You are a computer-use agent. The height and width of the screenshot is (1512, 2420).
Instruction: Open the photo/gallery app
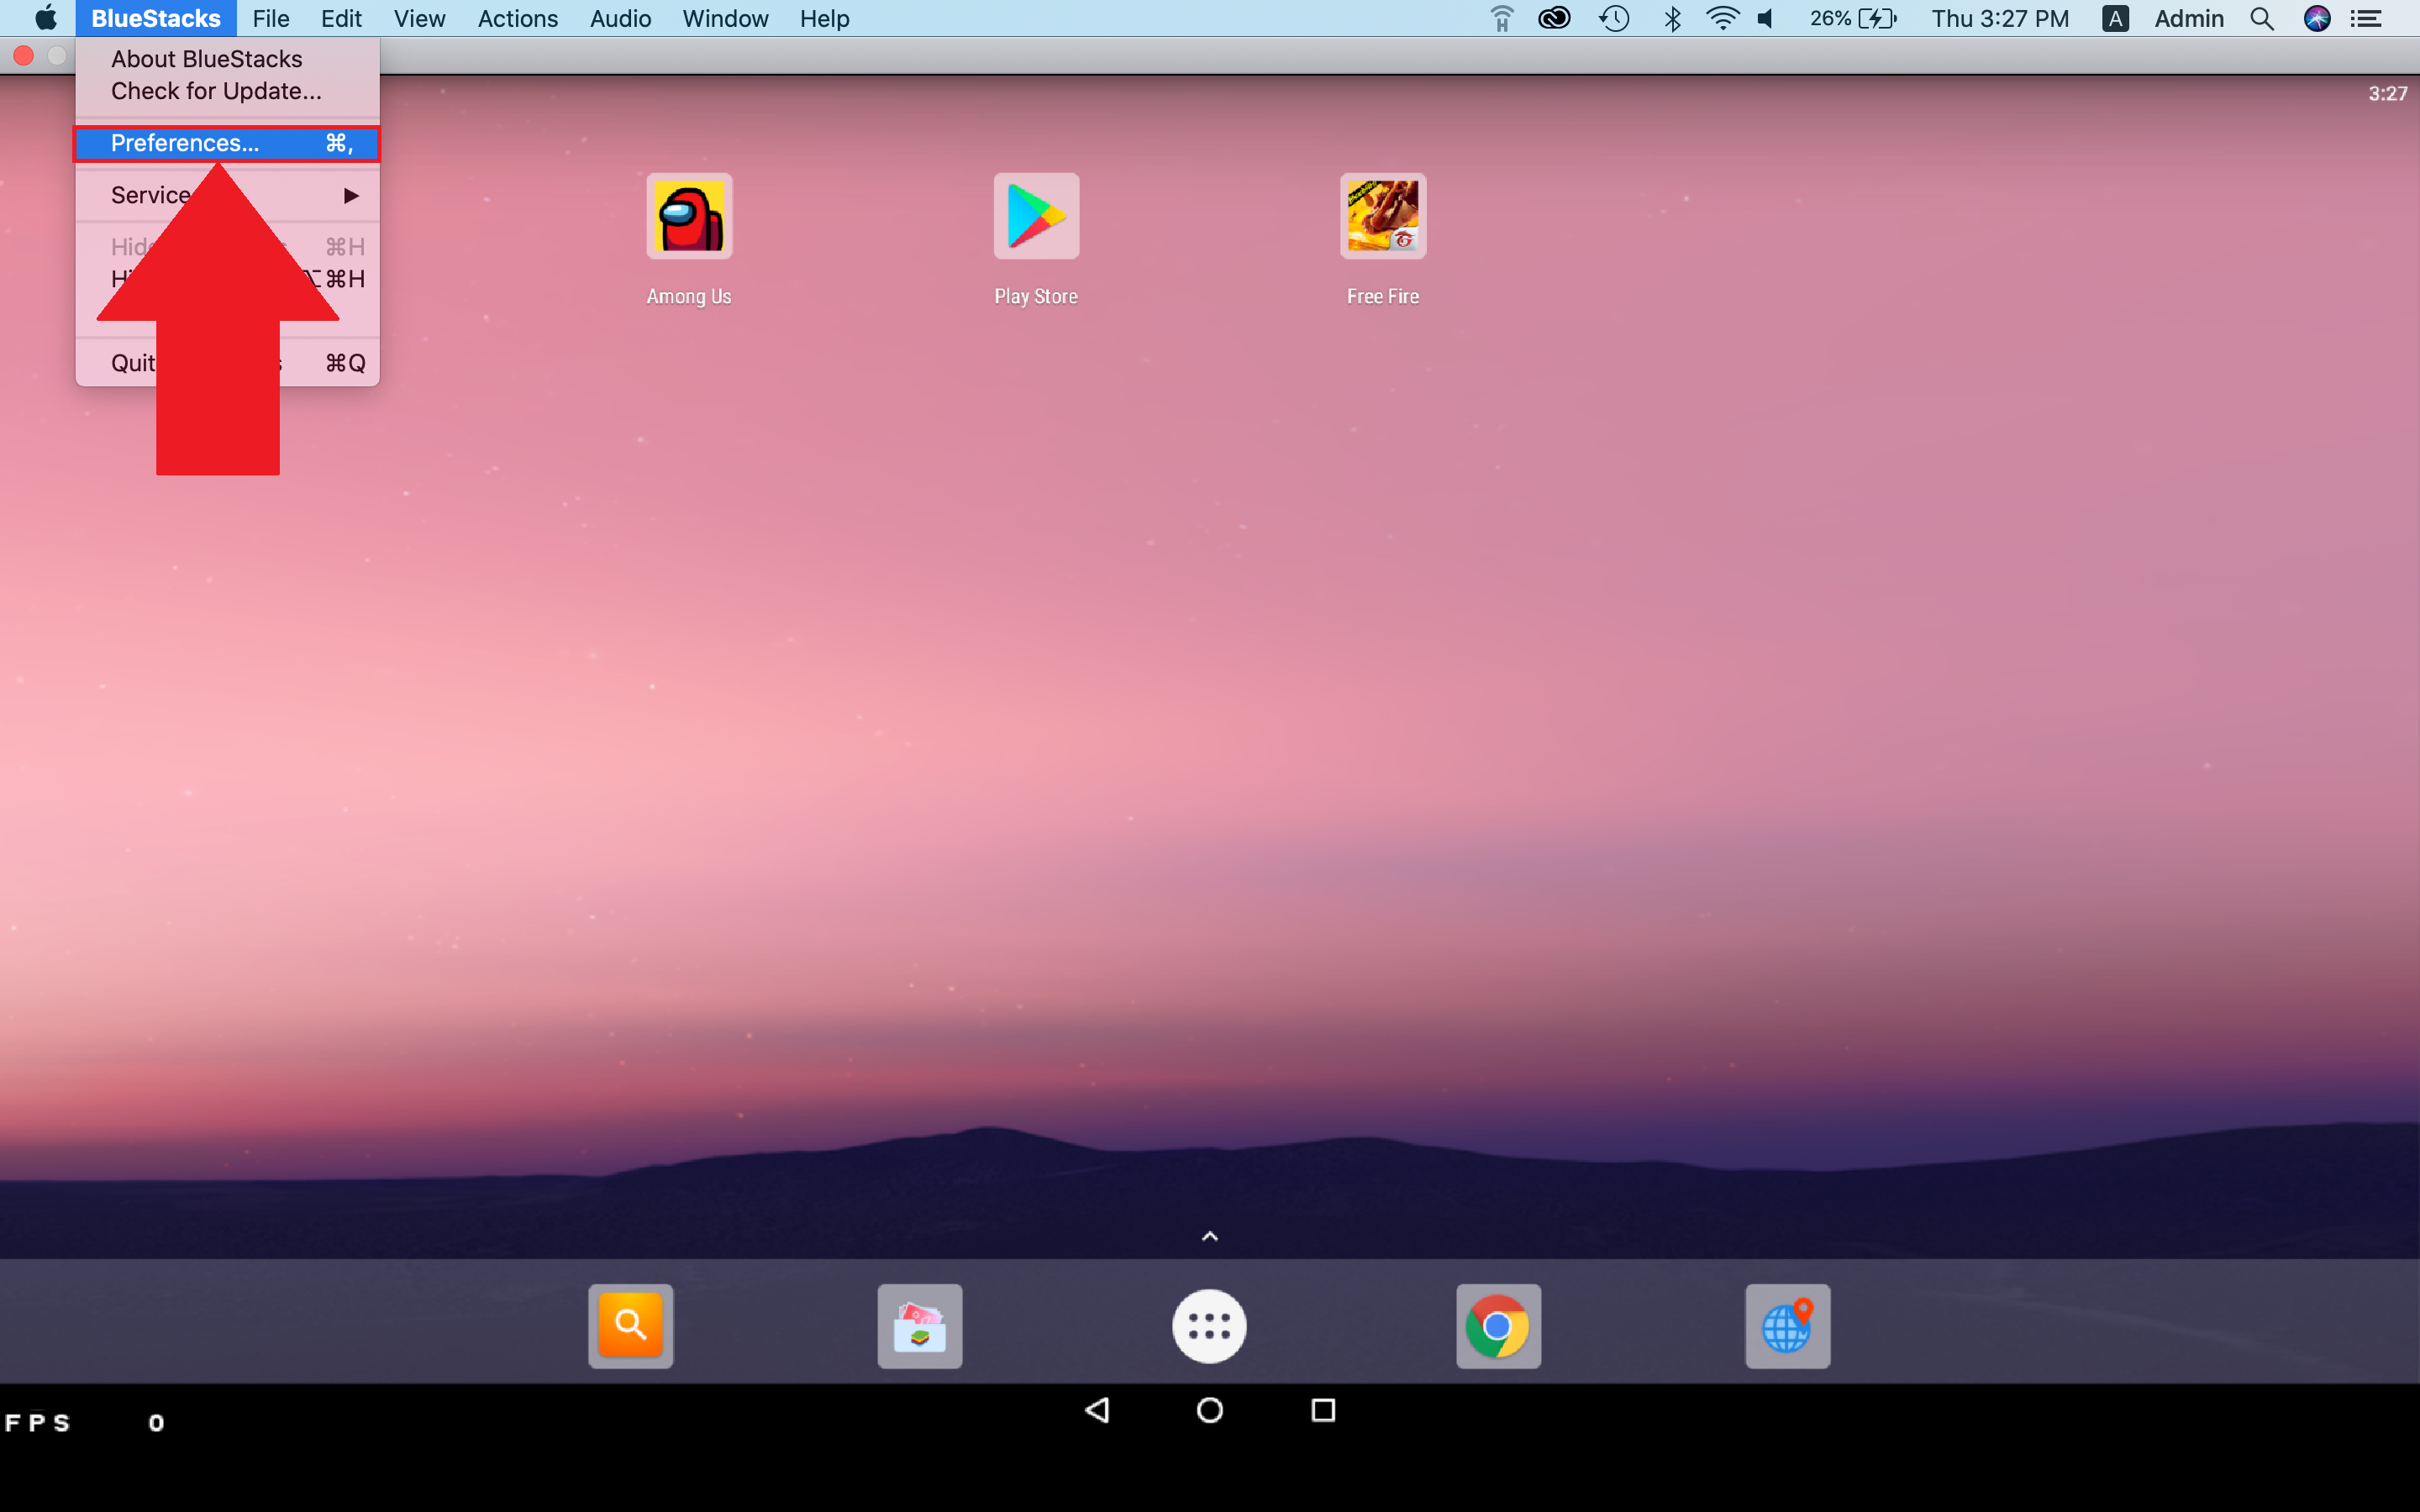click(x=918, y=1326)
